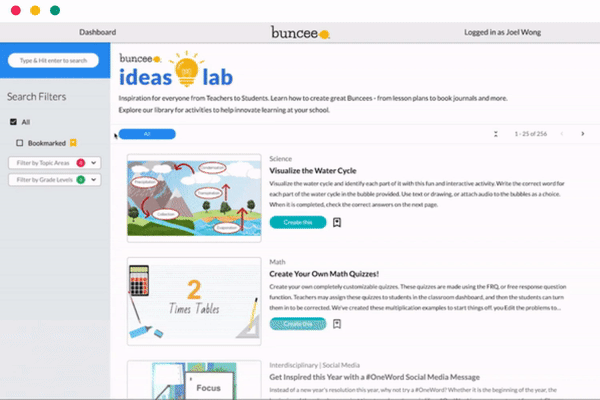This screenshot has width=600, height=400.
Task: Click the Buncee logo in header
Action: pyautogui.click(x=300, y=32)
